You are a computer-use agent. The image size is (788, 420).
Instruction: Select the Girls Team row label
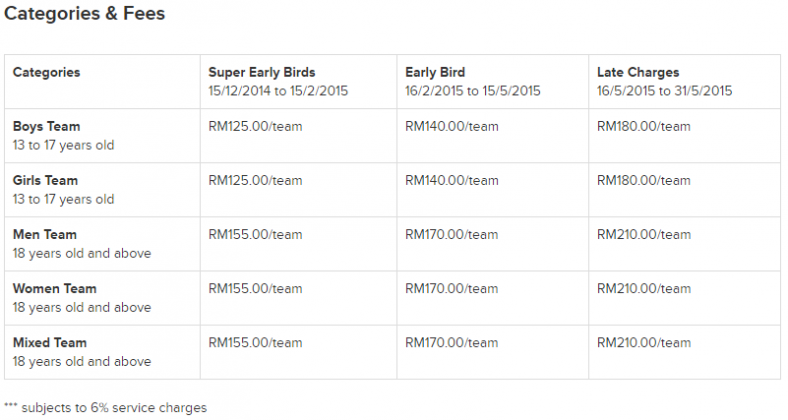coord(45,180)
